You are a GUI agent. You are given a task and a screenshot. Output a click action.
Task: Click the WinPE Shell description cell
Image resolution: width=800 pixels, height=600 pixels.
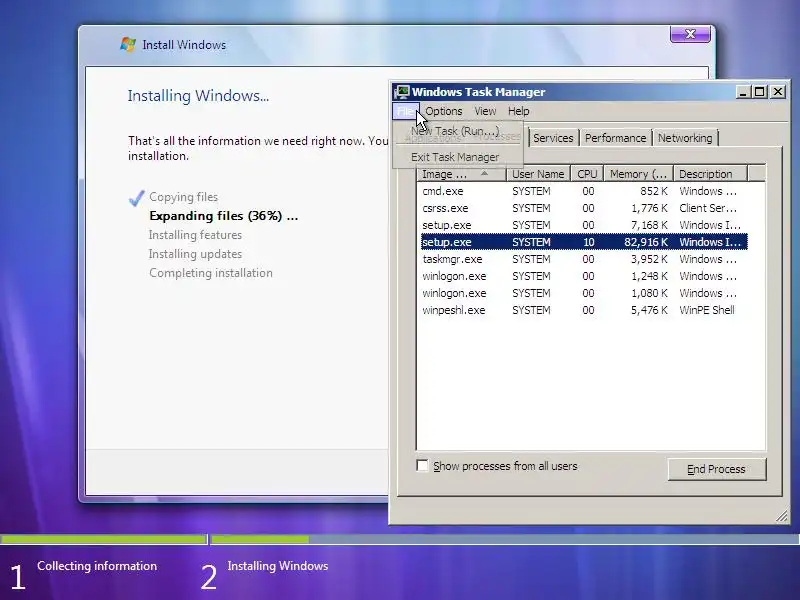(707, 310)
